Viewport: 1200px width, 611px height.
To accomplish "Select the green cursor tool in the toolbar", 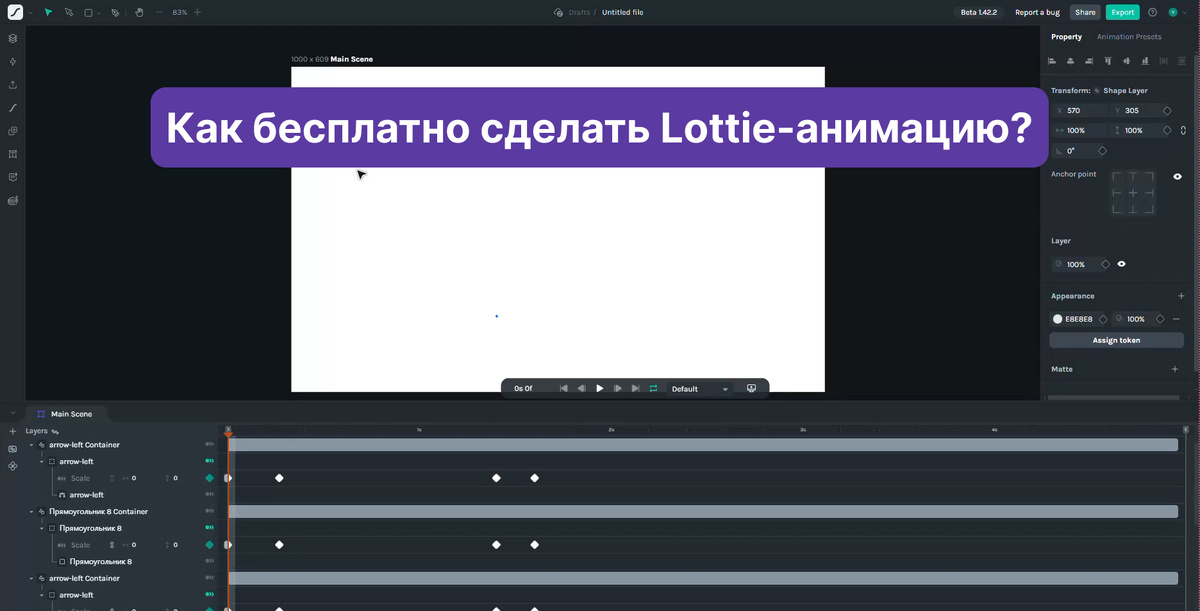I will tap(47, 12).
